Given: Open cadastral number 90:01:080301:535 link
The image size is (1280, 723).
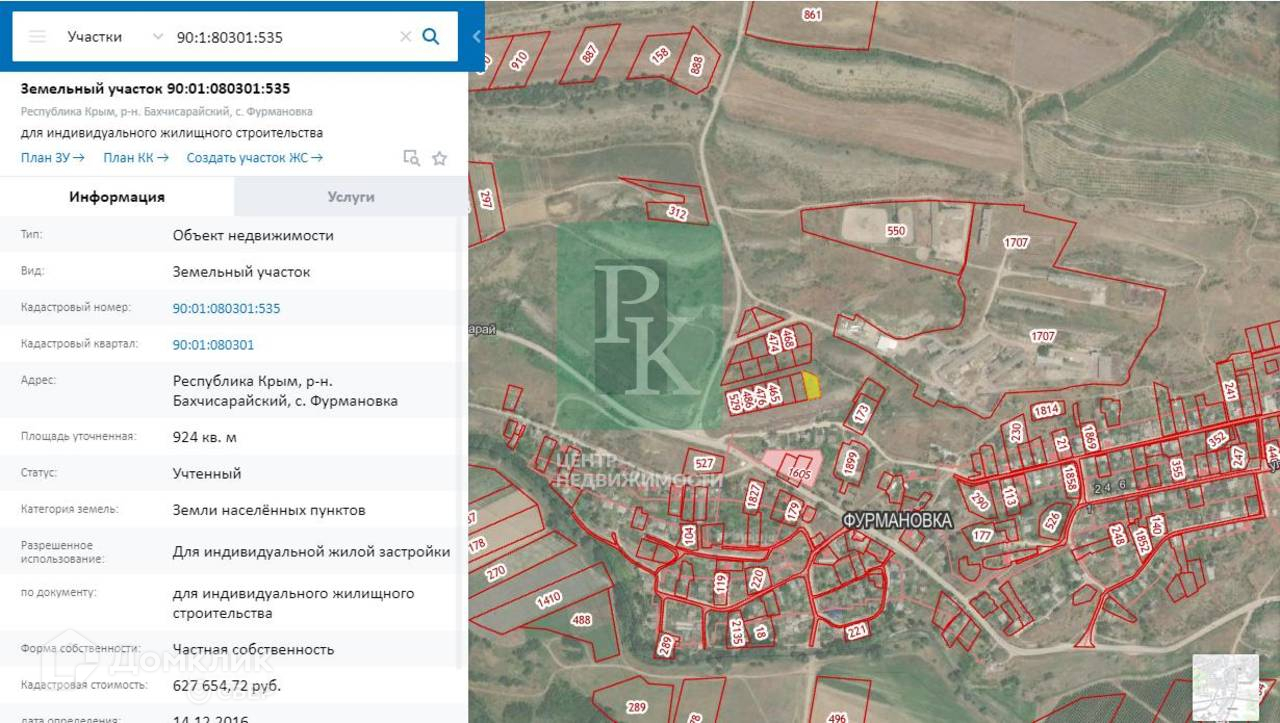Looking at the screenshot, I should (226, 308).
